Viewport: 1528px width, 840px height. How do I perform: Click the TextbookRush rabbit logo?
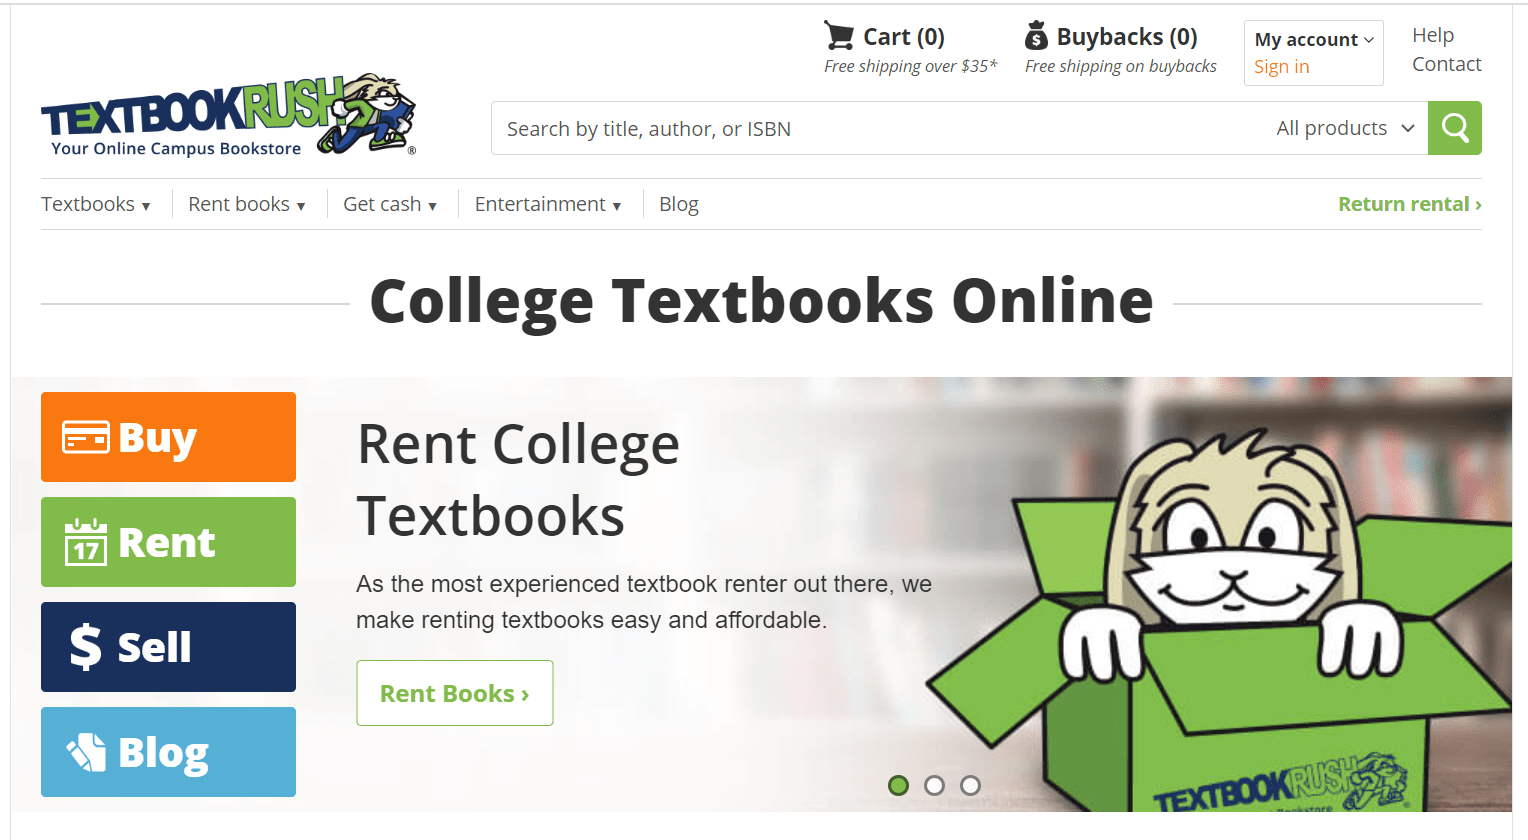[x=228, y=115]
